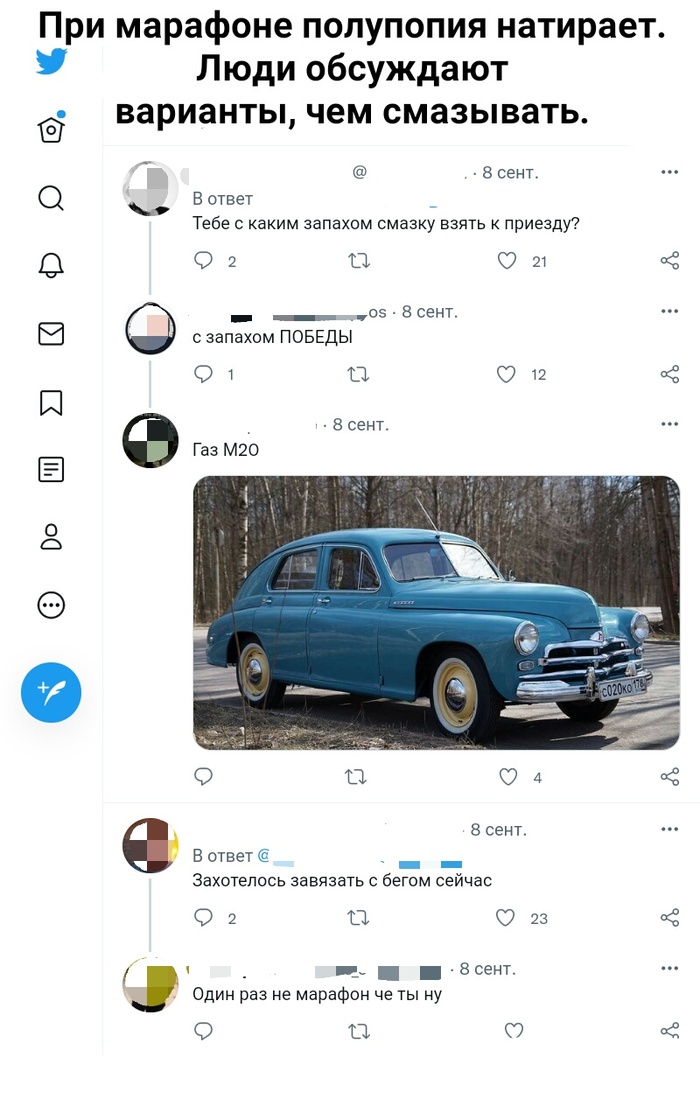
Task: Open the blue GAZ M20 car photo
Action: pos(436,612)
